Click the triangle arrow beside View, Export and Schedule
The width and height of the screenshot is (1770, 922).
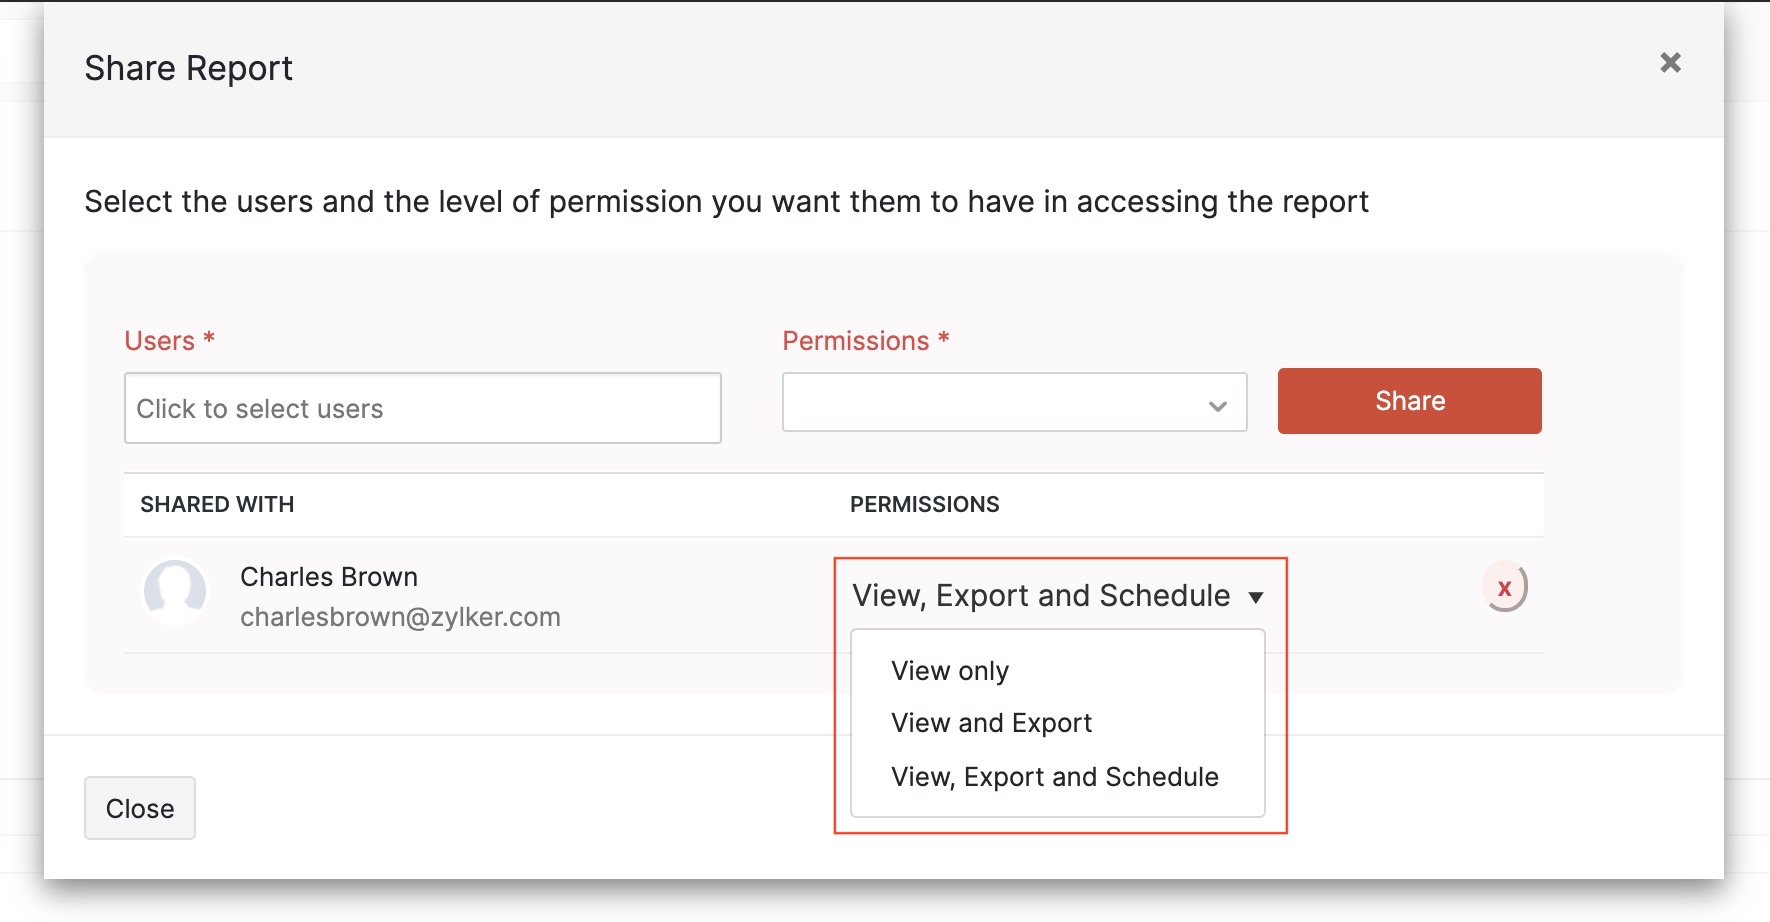(1258, 595)
